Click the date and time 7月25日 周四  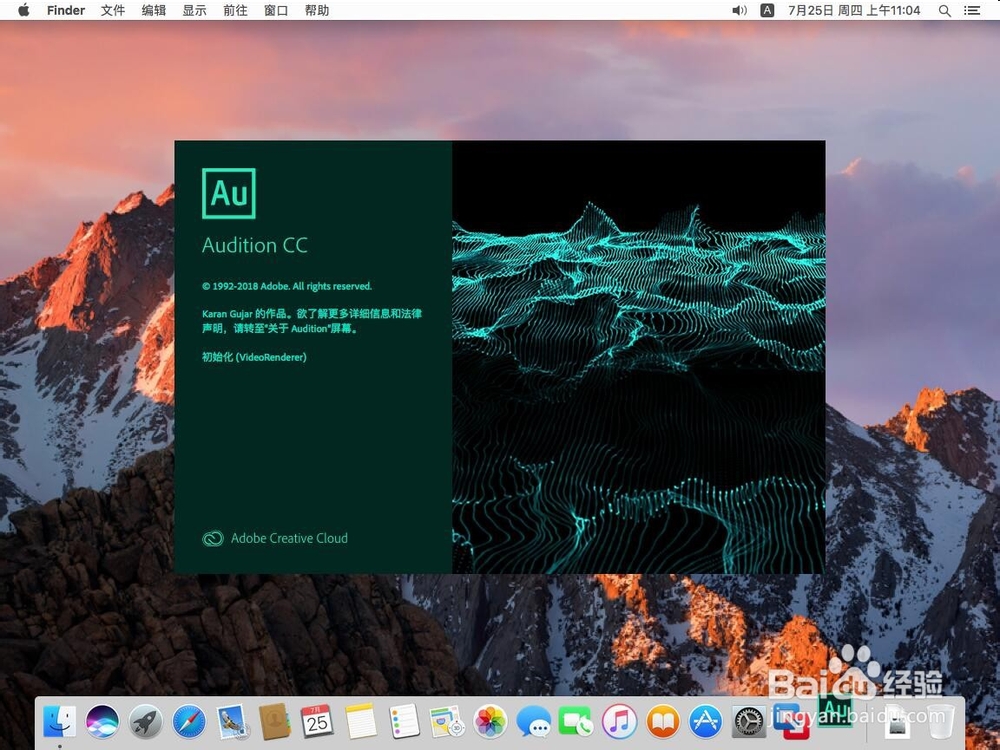click(854, 10)
